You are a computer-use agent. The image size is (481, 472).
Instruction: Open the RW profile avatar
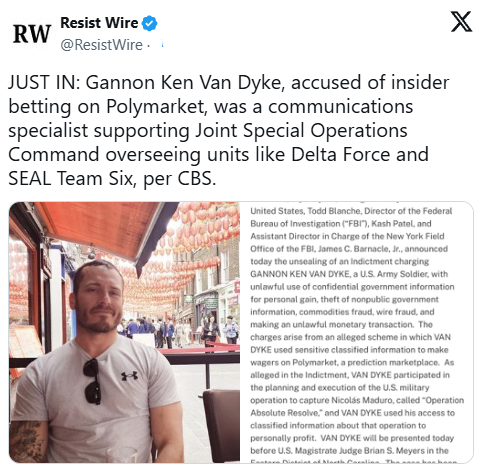click(x=32, y=34)
